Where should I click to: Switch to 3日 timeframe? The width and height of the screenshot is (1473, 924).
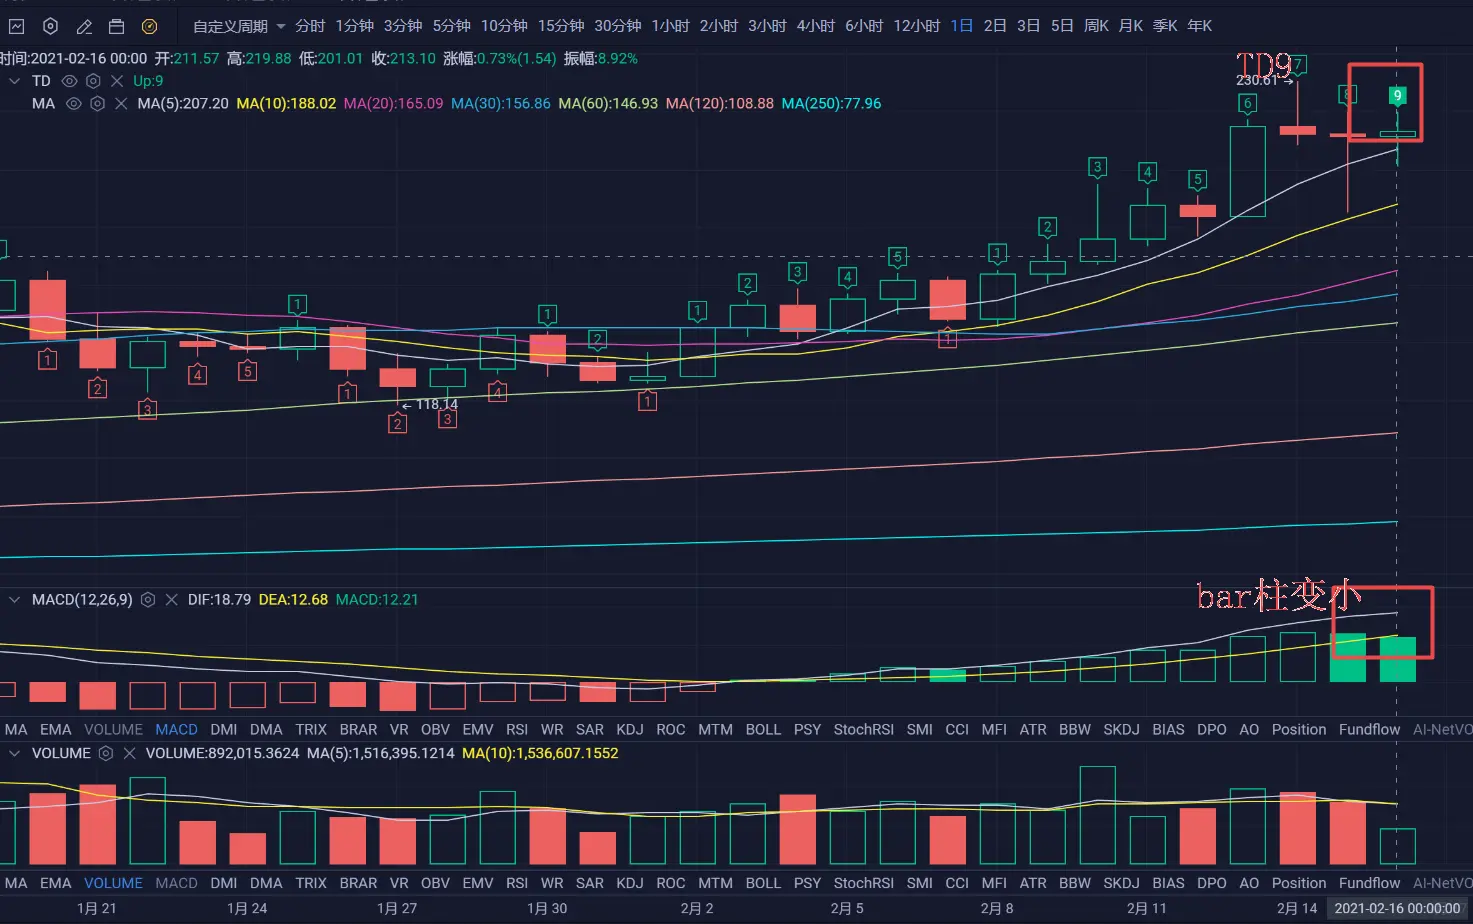(1029, 26)
